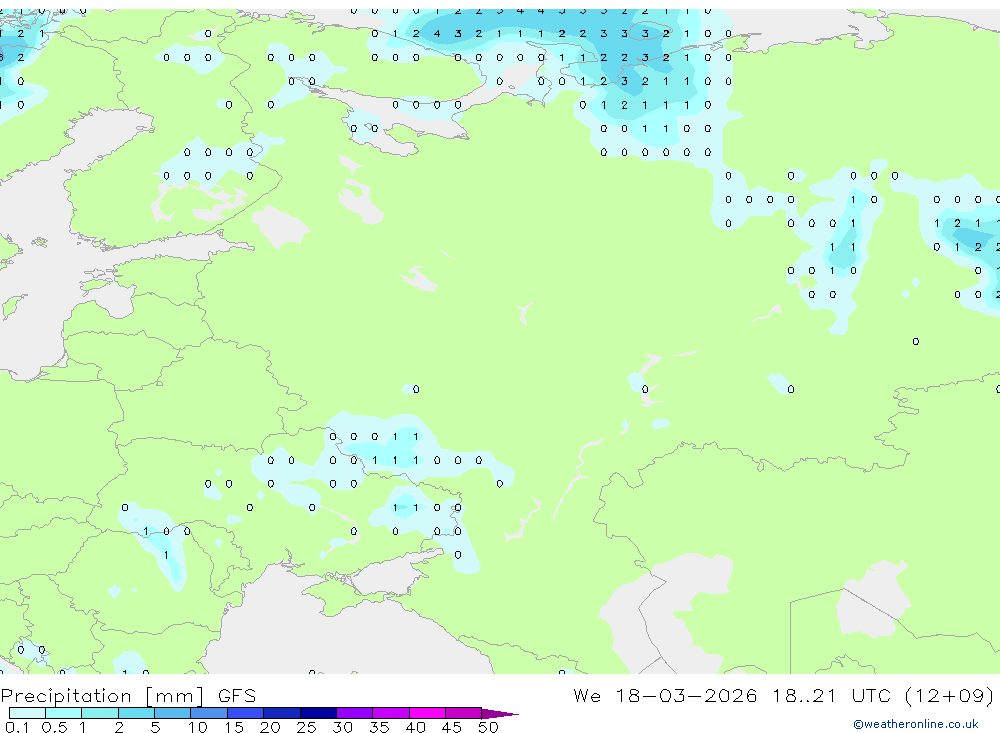Screen dimensions: 1000x733
Task: Pick the 1–2 mm legend color swatch
Action: pos(100,713)
